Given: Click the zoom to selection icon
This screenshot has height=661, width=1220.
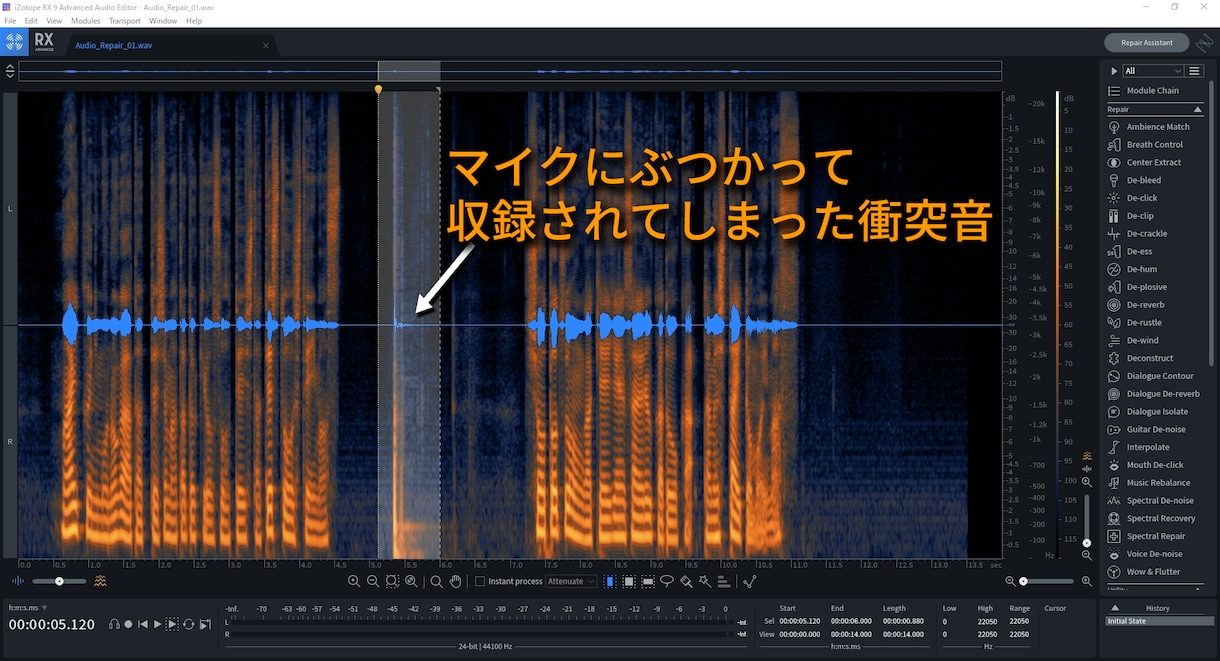Looking at the screenshot, I should tap(392, 581).
